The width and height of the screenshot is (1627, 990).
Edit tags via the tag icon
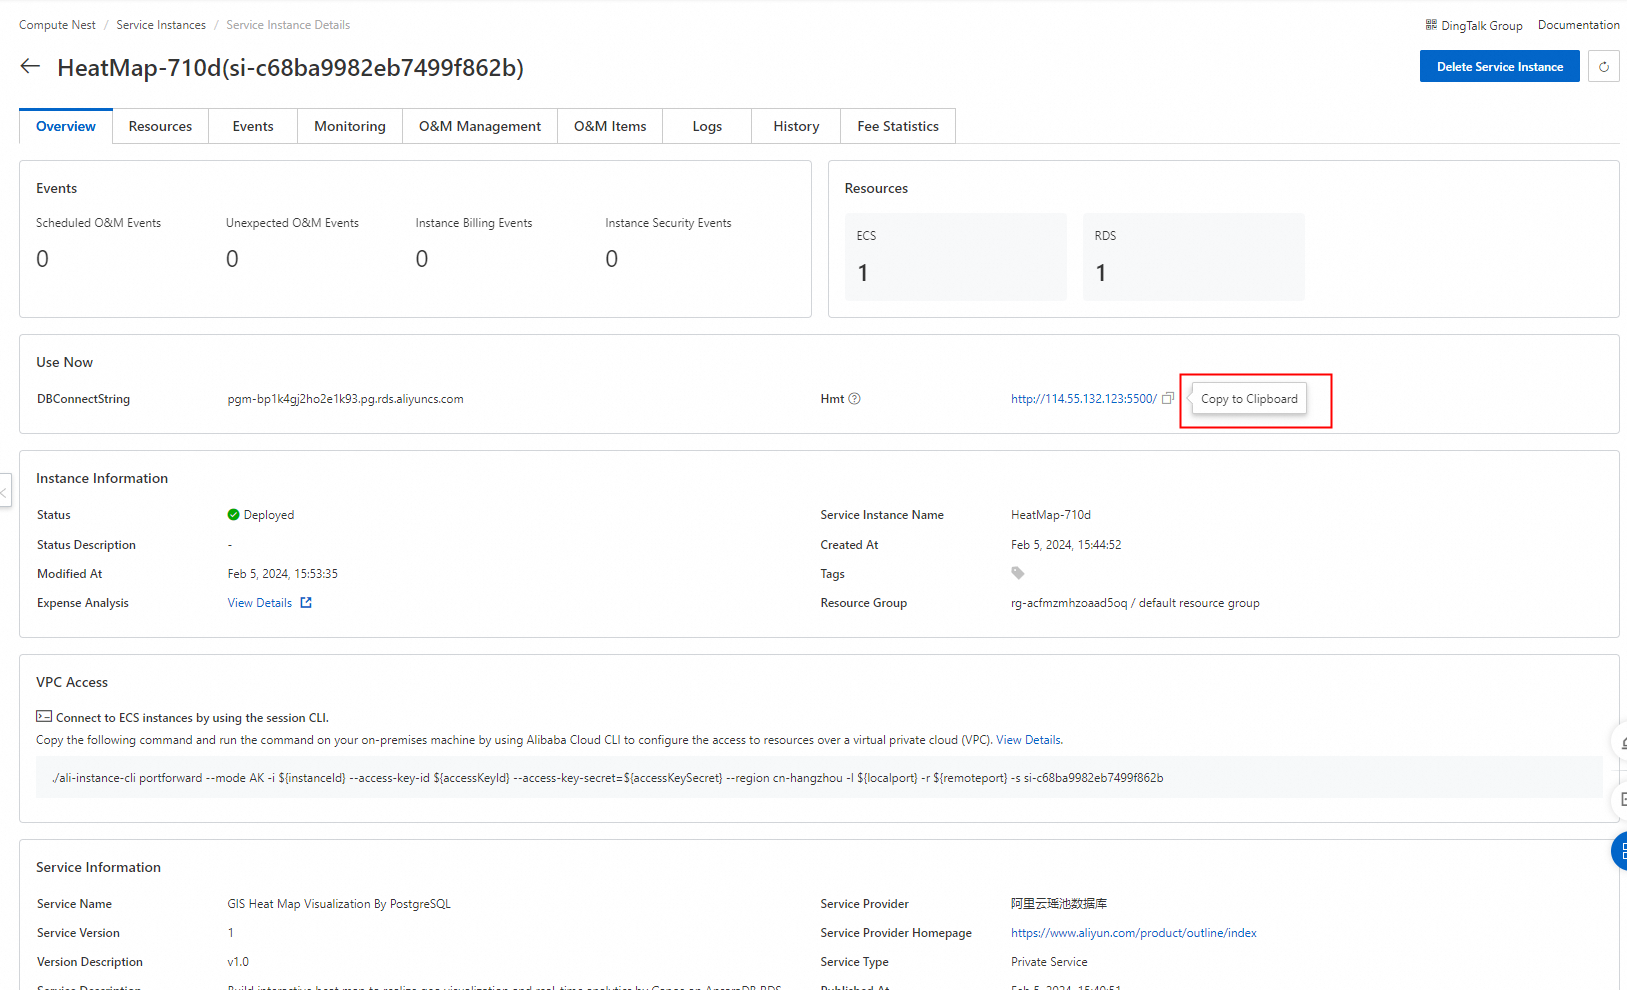click(1018, 573)
